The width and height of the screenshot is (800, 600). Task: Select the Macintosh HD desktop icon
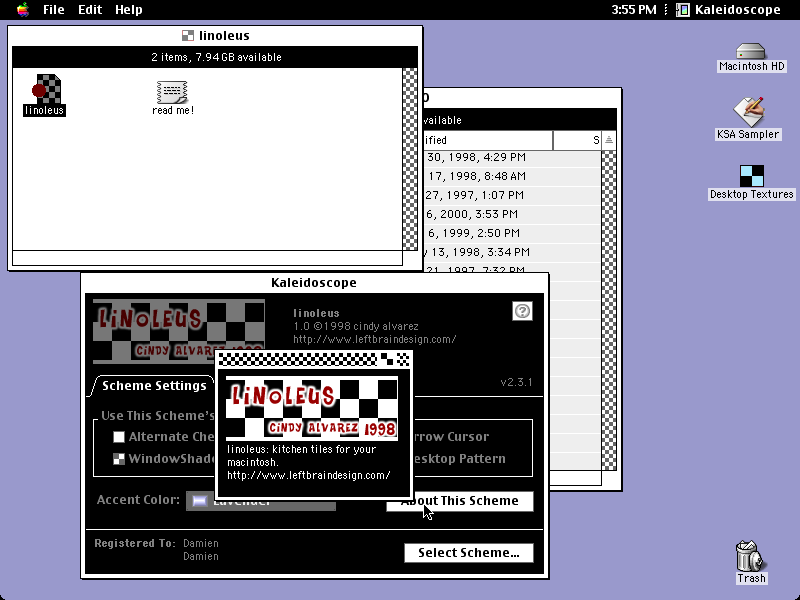coord(752,57)
